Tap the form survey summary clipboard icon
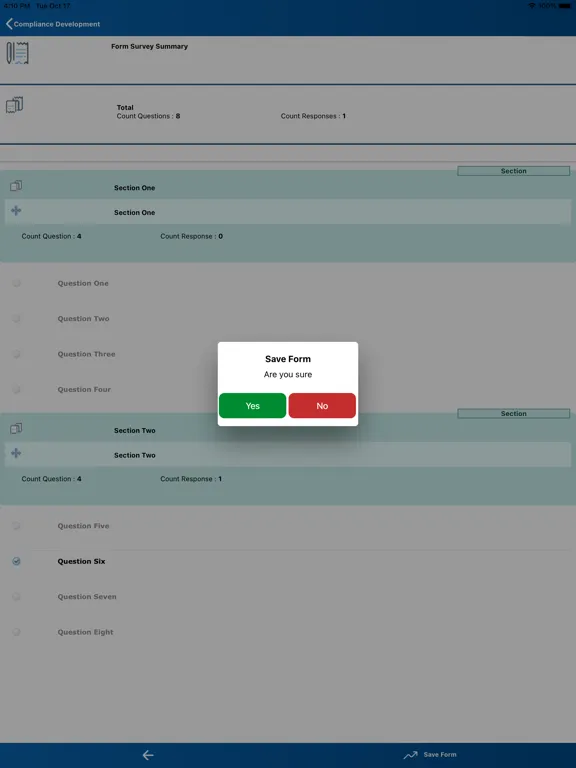 pyautogui.click(x=18, y=53)
